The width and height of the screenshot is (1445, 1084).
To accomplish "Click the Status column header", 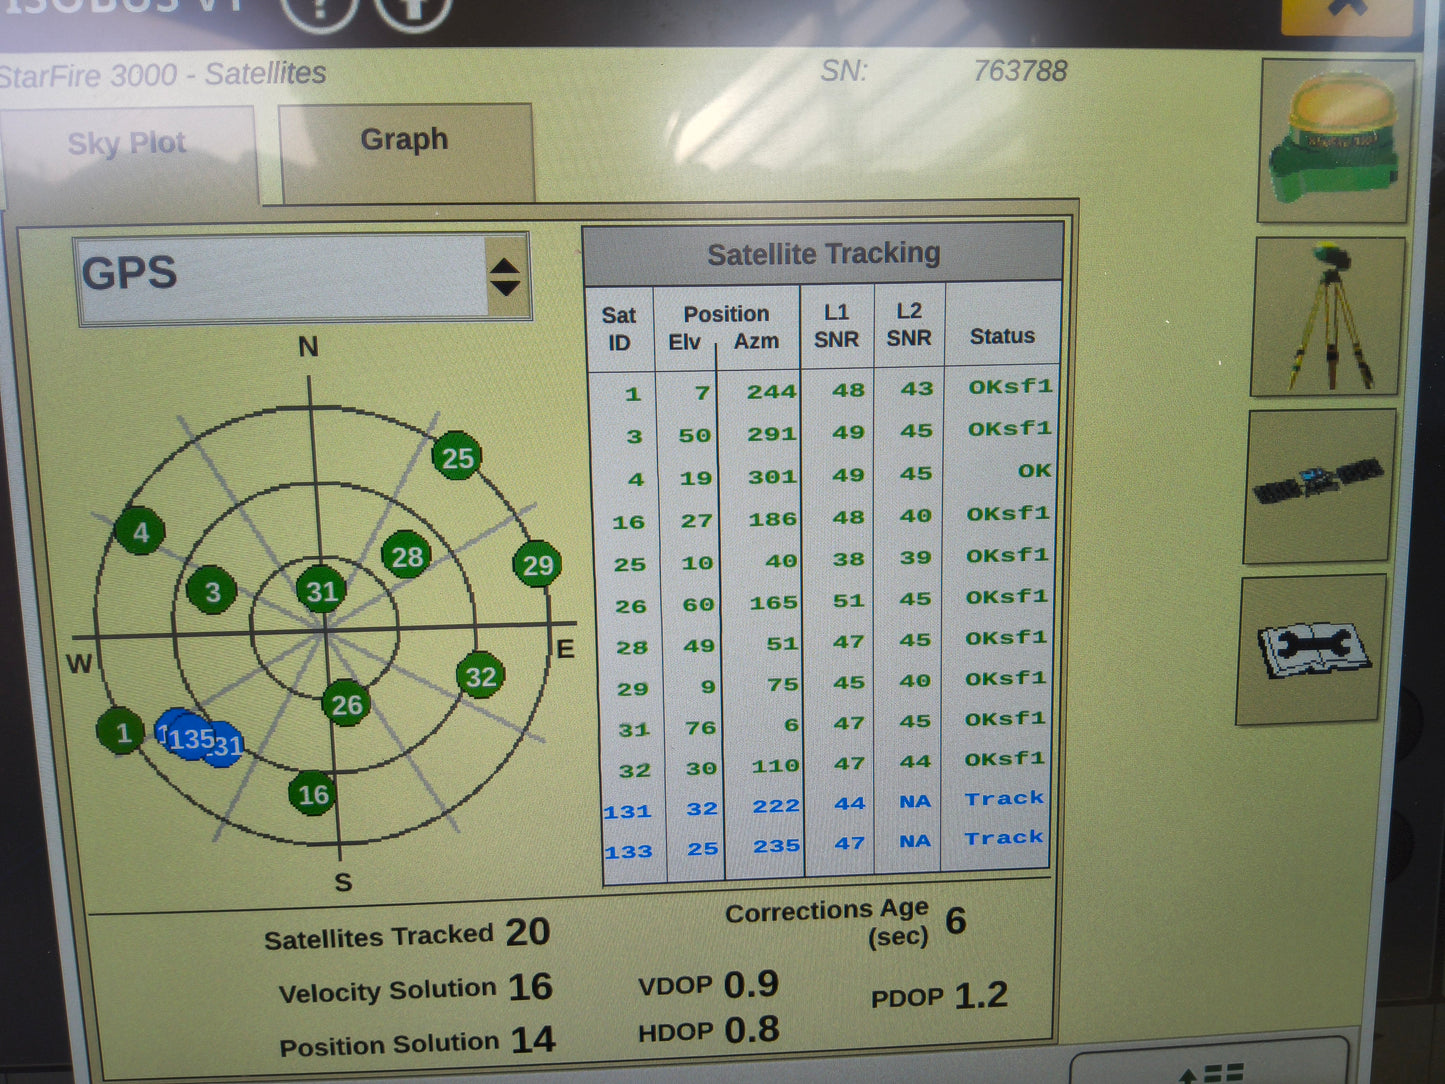I will coord(1002,337).
